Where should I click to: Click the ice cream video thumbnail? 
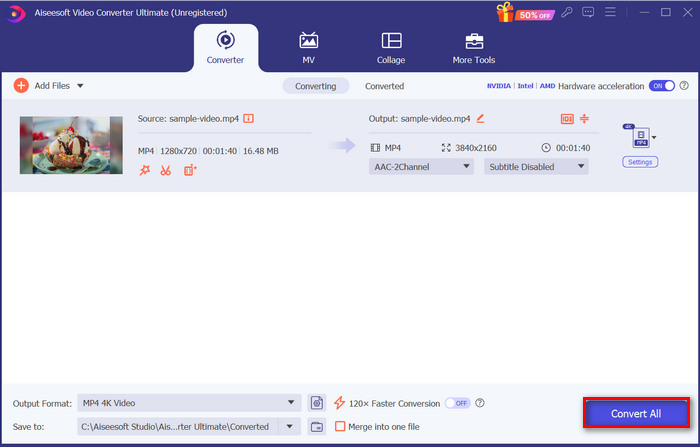tap(71, 145)
